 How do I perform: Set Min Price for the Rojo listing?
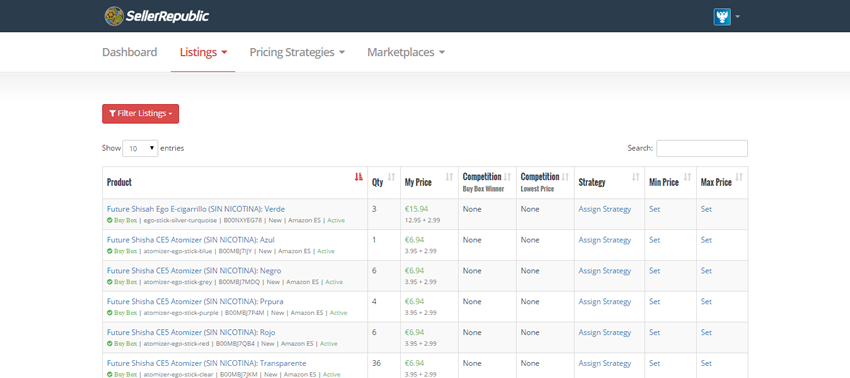pos(654,332)
